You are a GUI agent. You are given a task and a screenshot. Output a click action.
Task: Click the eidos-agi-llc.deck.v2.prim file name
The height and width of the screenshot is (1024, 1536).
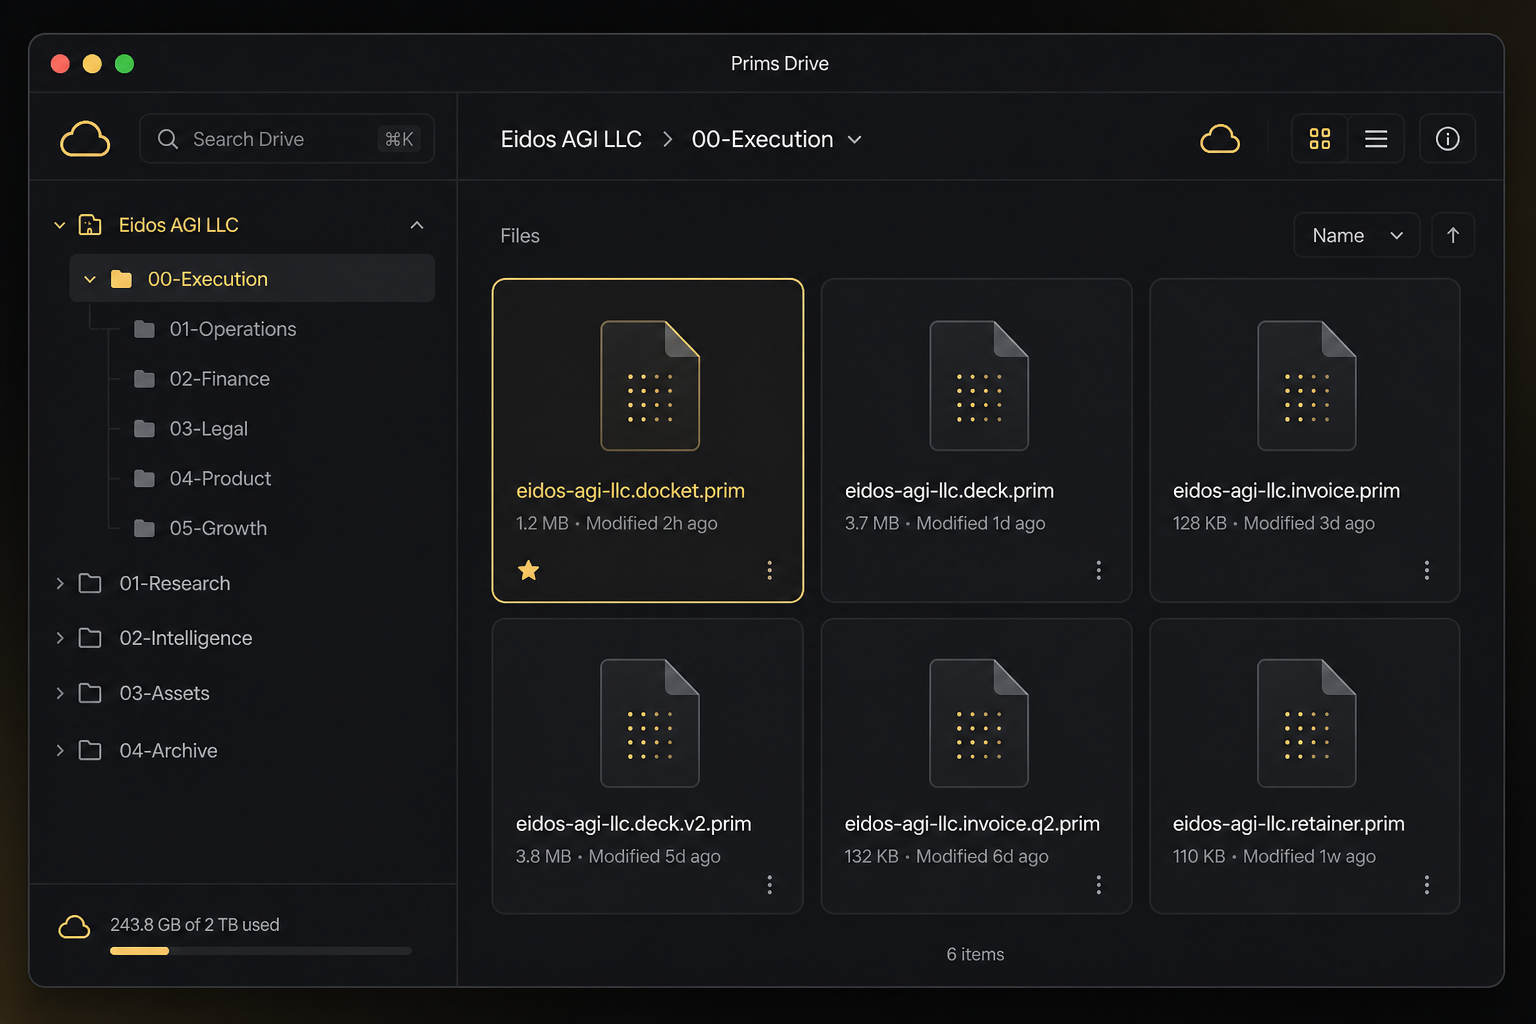(x=633, y=824)
